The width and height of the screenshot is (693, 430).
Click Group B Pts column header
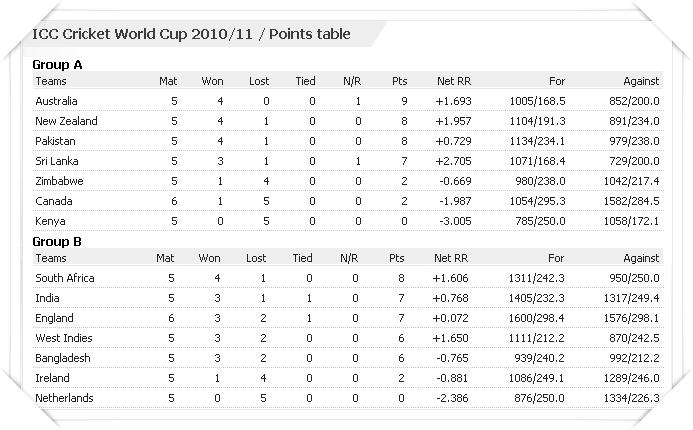pos(396,258)
